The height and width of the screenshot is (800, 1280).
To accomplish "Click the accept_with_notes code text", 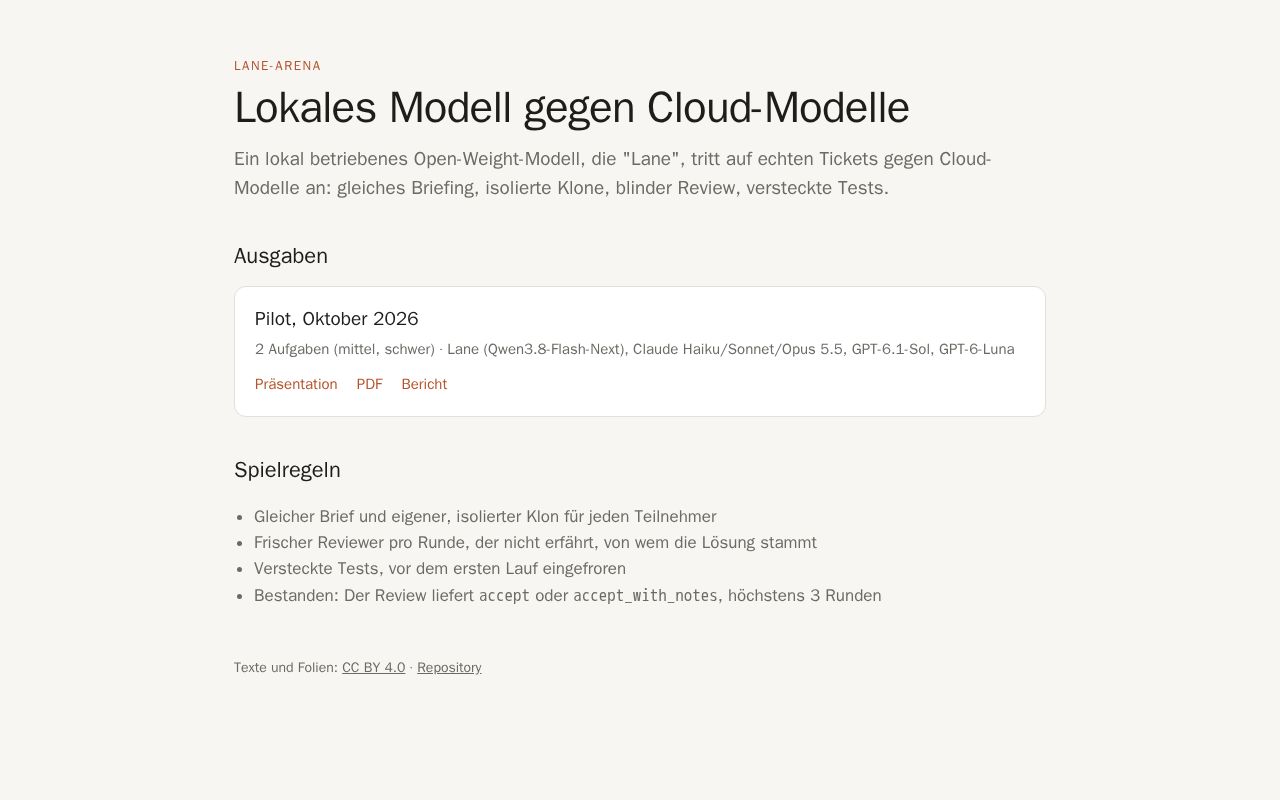I will click(645, 596).
